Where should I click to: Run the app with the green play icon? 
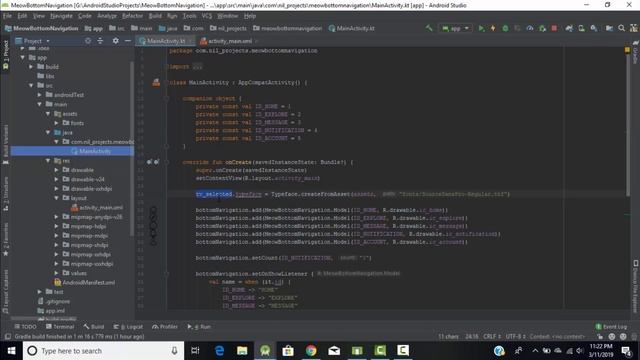[x=481, y=28]
